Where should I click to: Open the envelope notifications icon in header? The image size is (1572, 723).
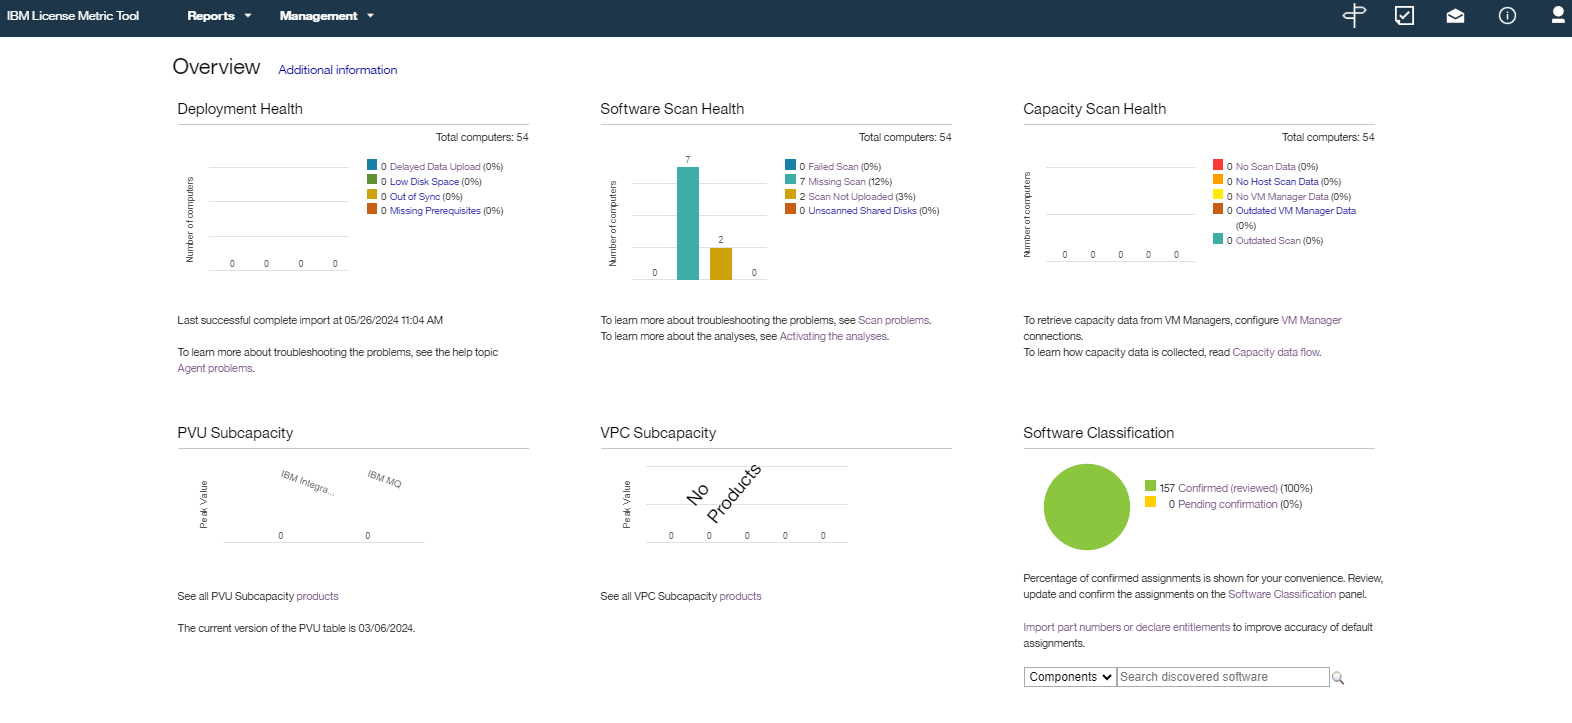click(x=1456, y=16)
